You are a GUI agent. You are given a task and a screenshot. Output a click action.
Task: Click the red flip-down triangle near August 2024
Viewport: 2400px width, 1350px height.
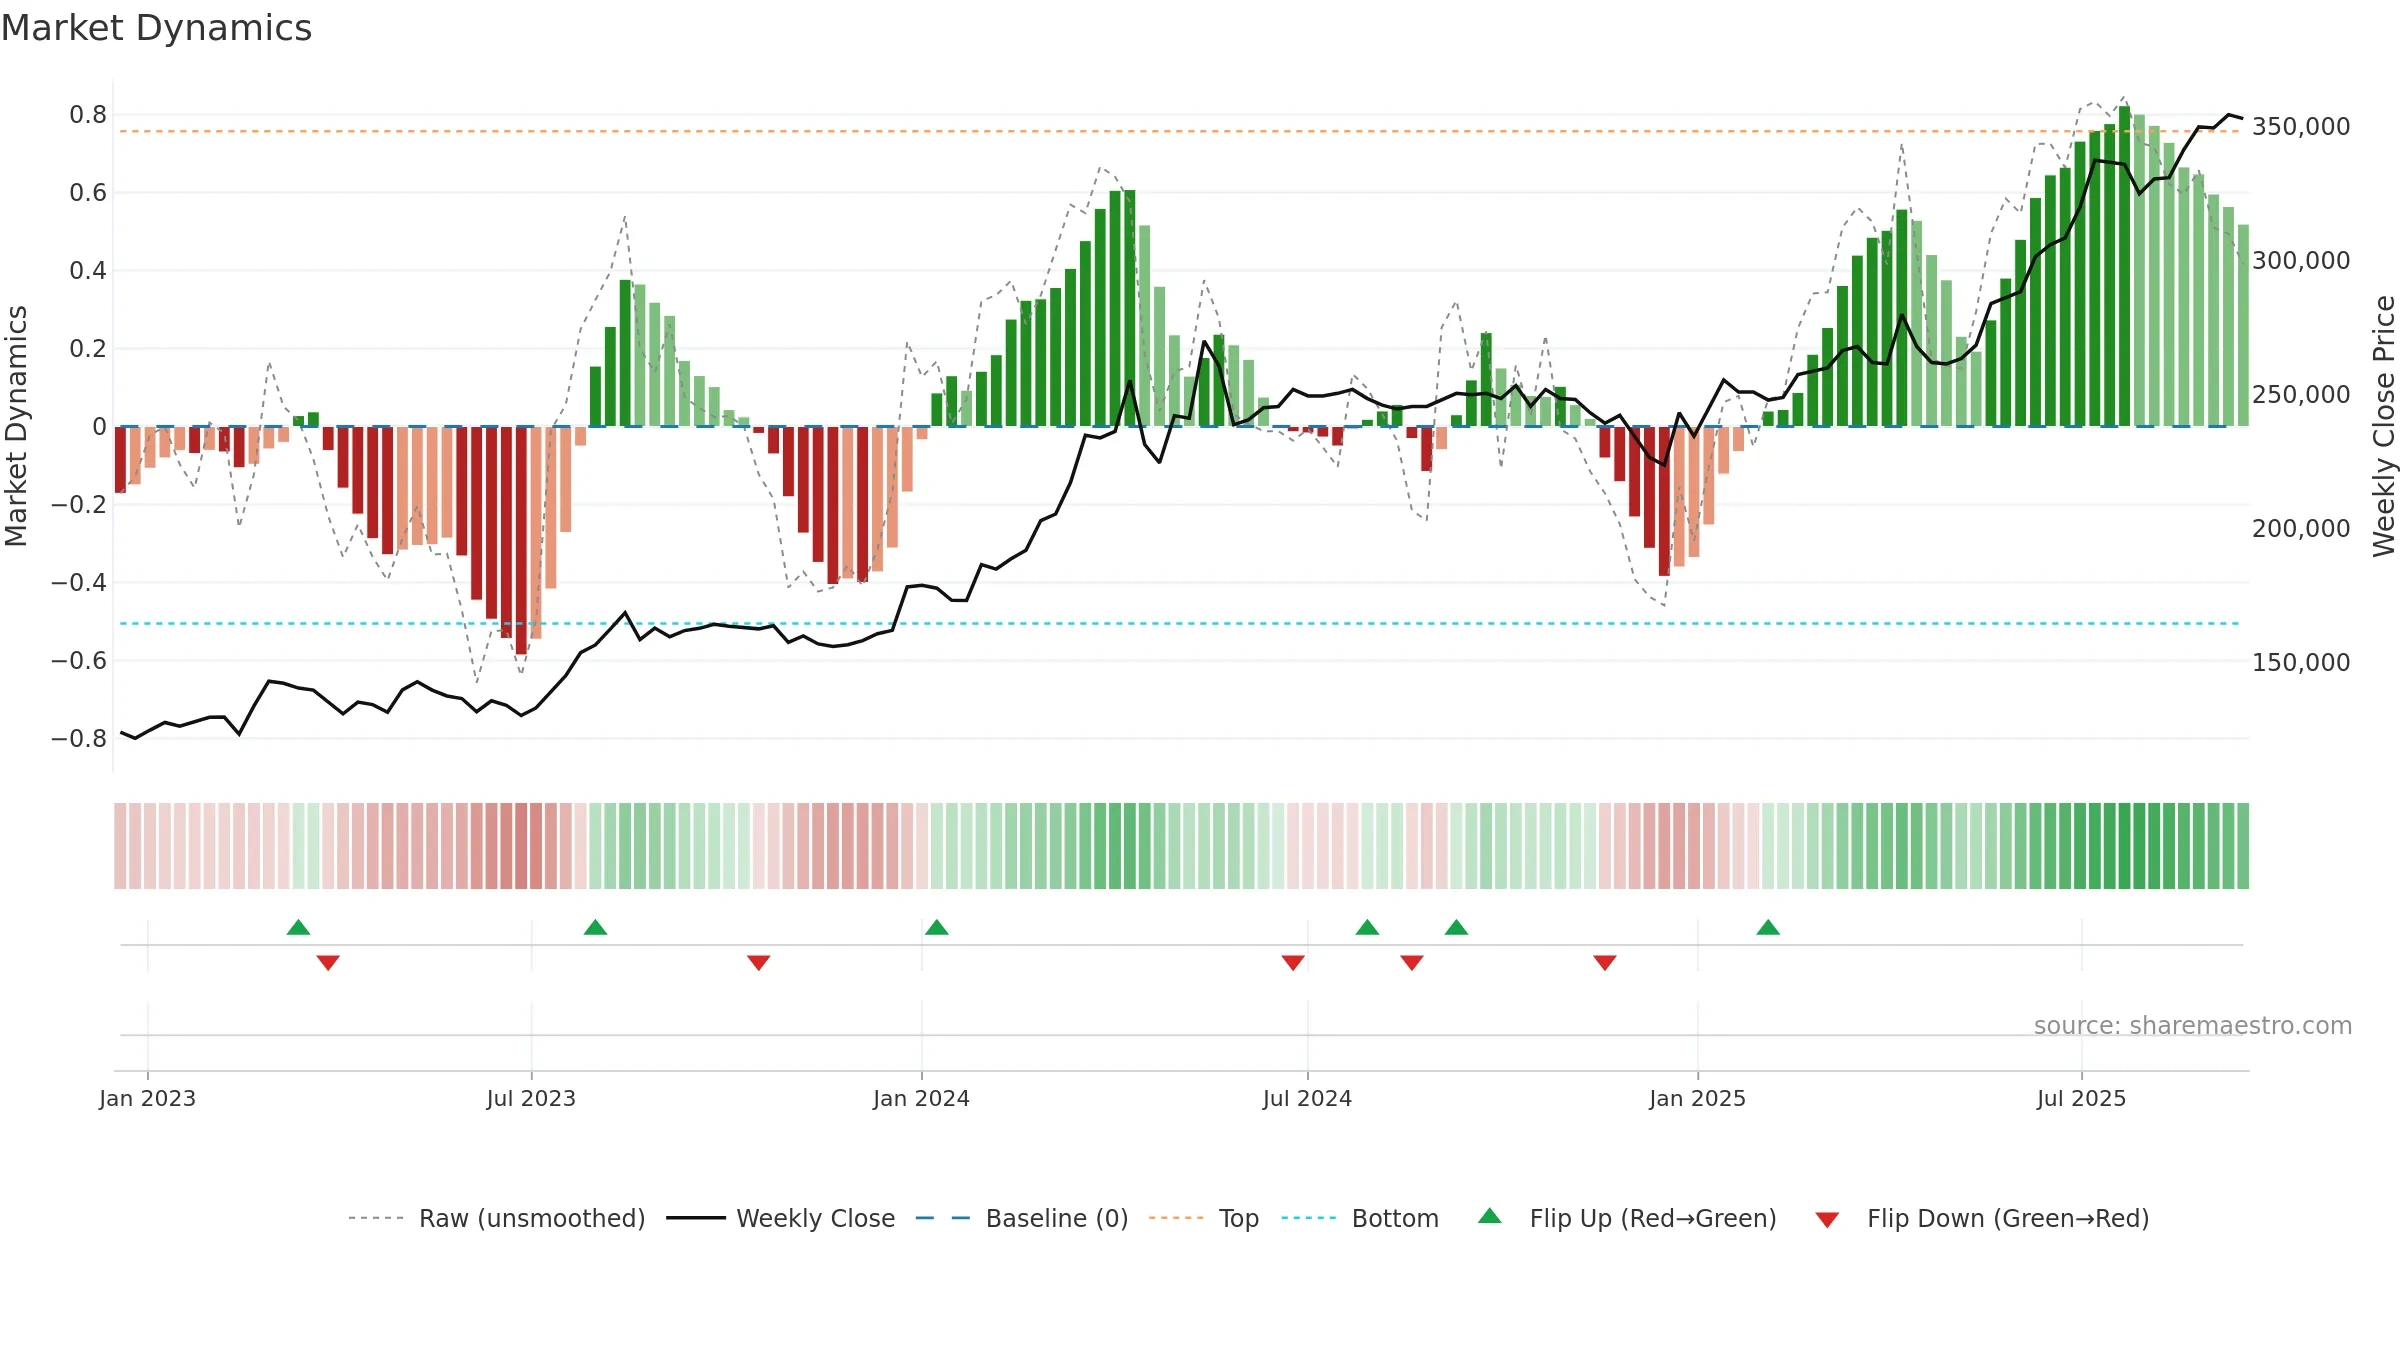1412,963
